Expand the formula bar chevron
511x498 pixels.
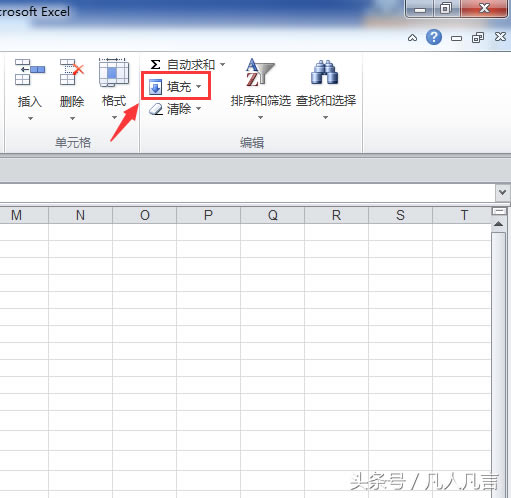point(502,192)
